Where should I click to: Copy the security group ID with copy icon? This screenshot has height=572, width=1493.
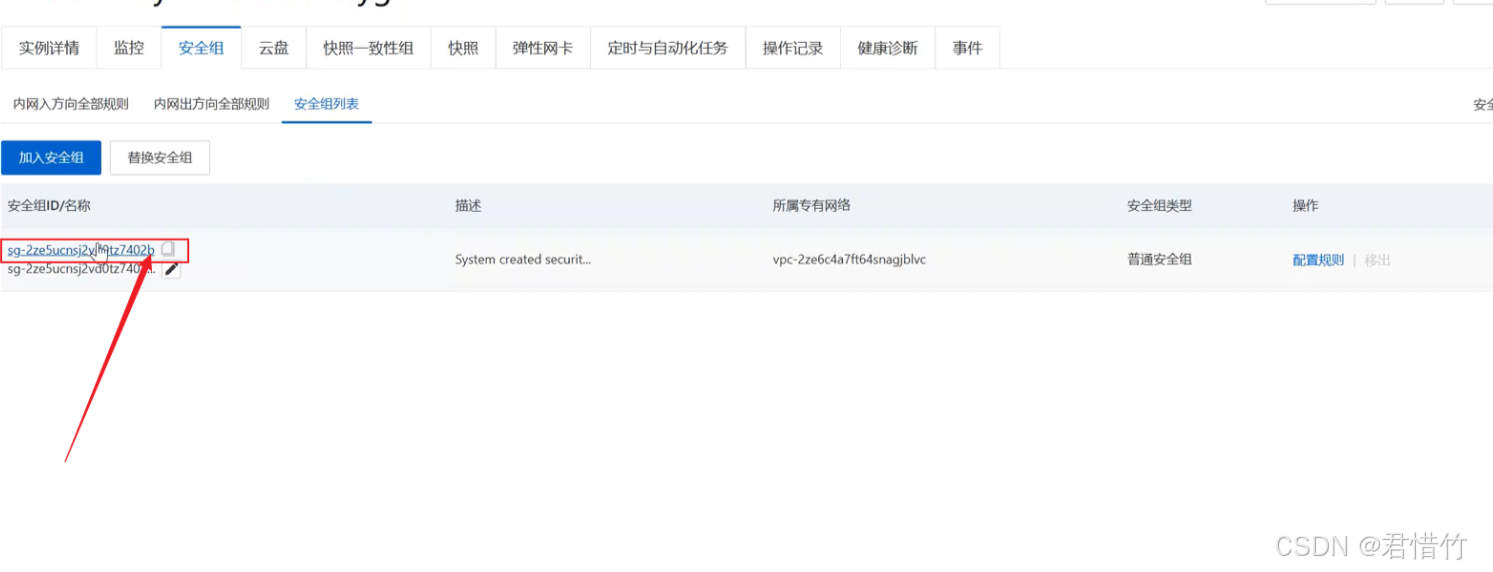point(168,249)
